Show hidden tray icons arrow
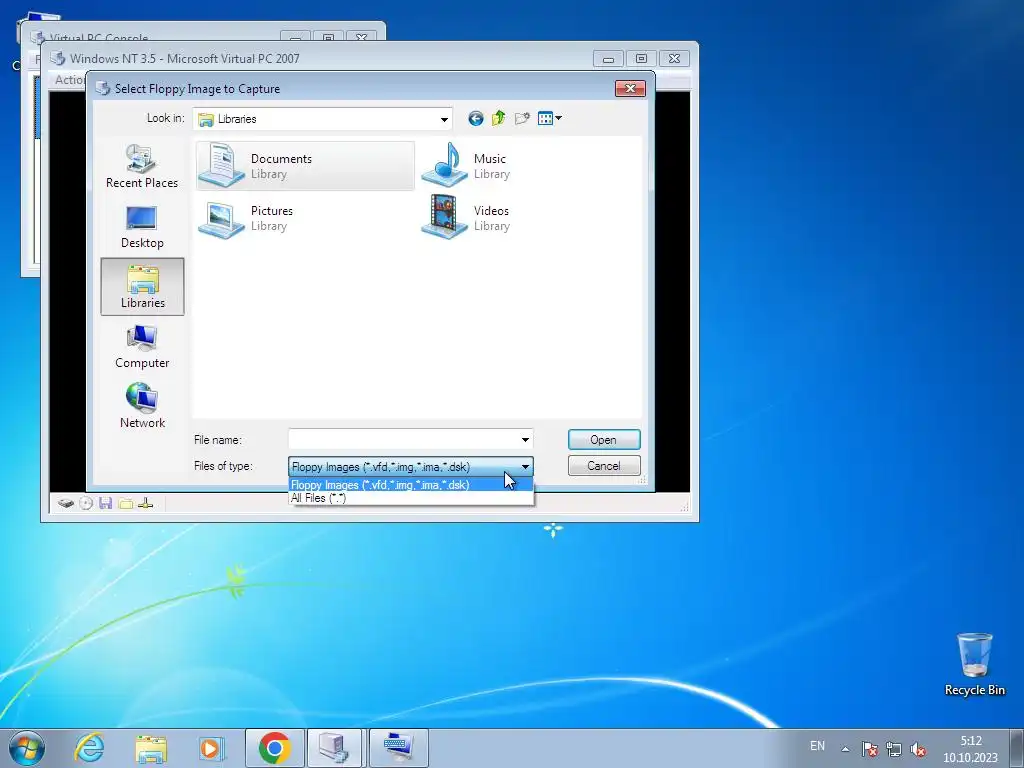1024x768 pixels. coord(845,749)
